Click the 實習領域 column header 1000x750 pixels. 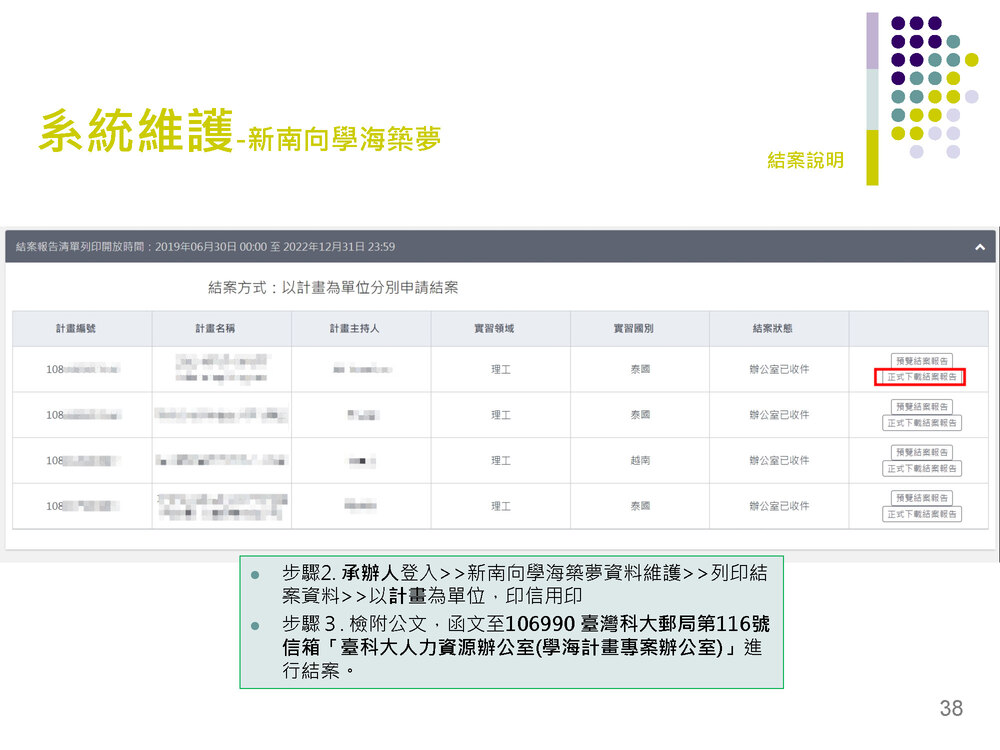500,328
